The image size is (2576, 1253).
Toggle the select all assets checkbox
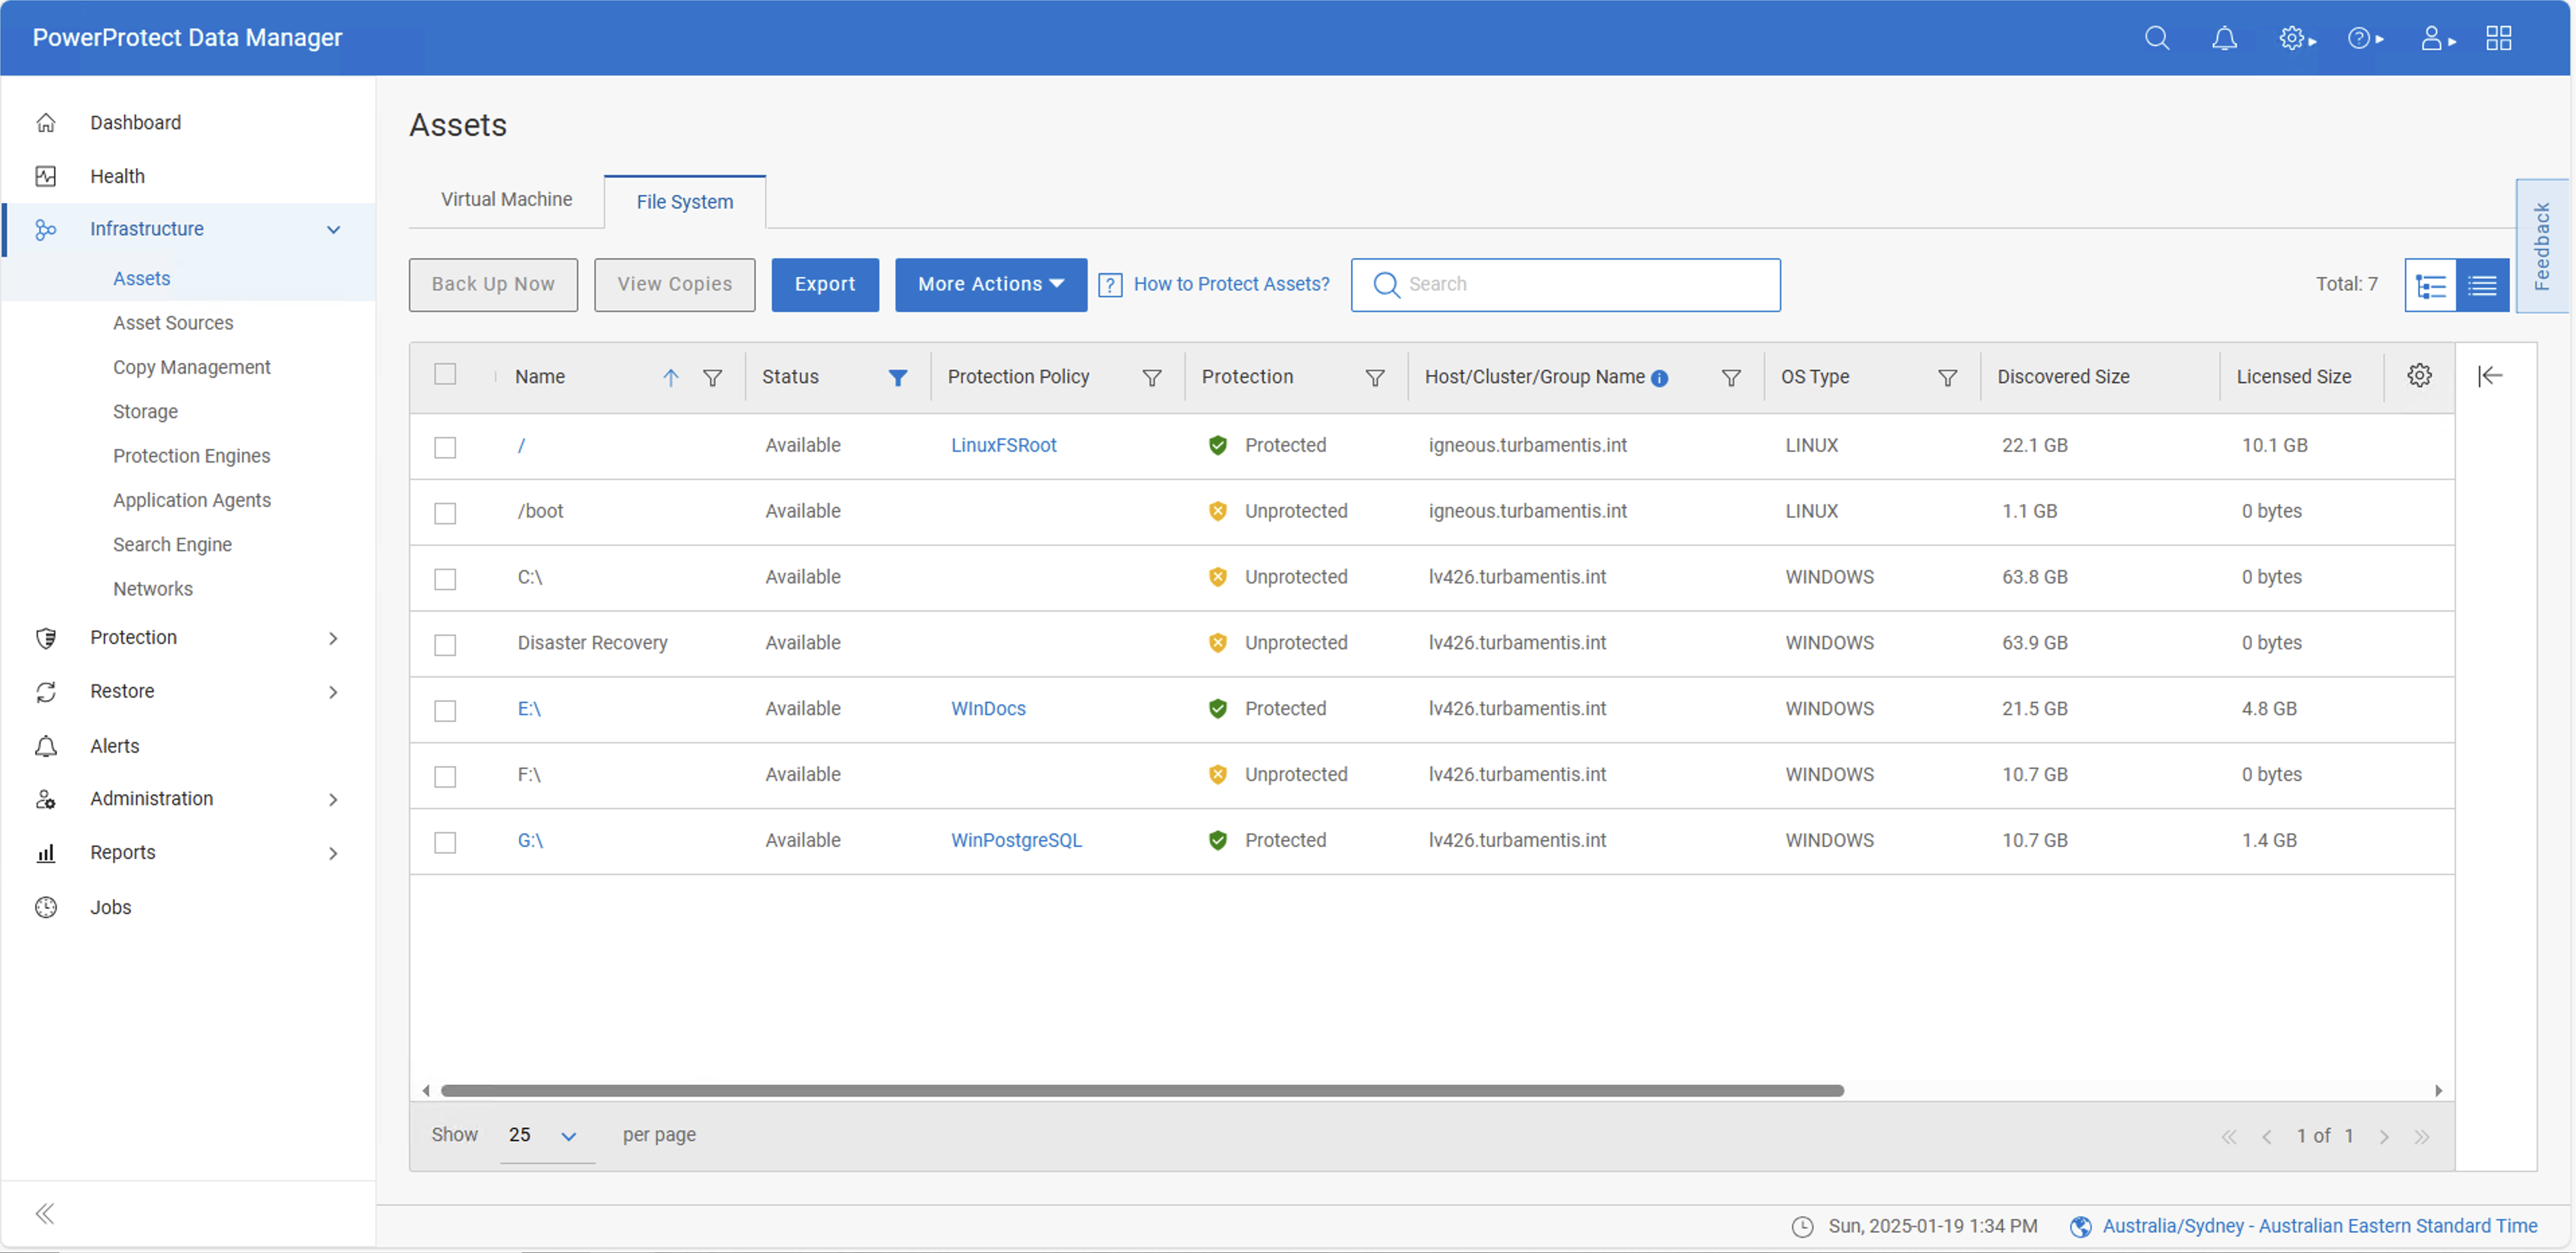pos(445,374)
